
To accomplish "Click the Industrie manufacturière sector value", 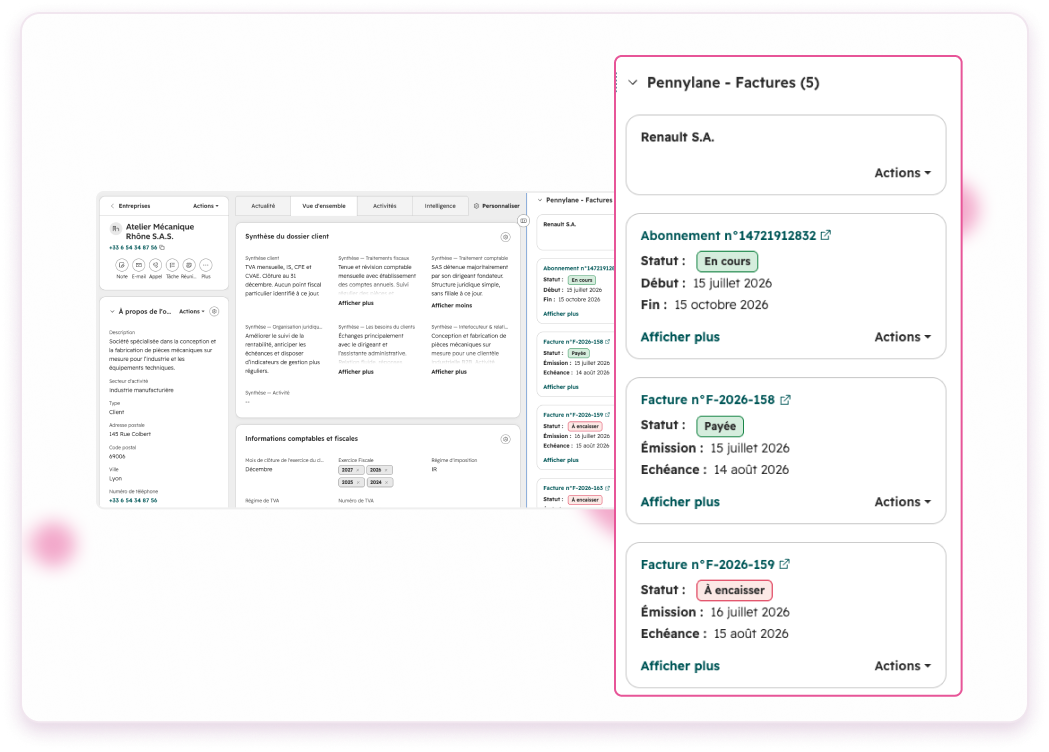I will (x=141, y=390).
